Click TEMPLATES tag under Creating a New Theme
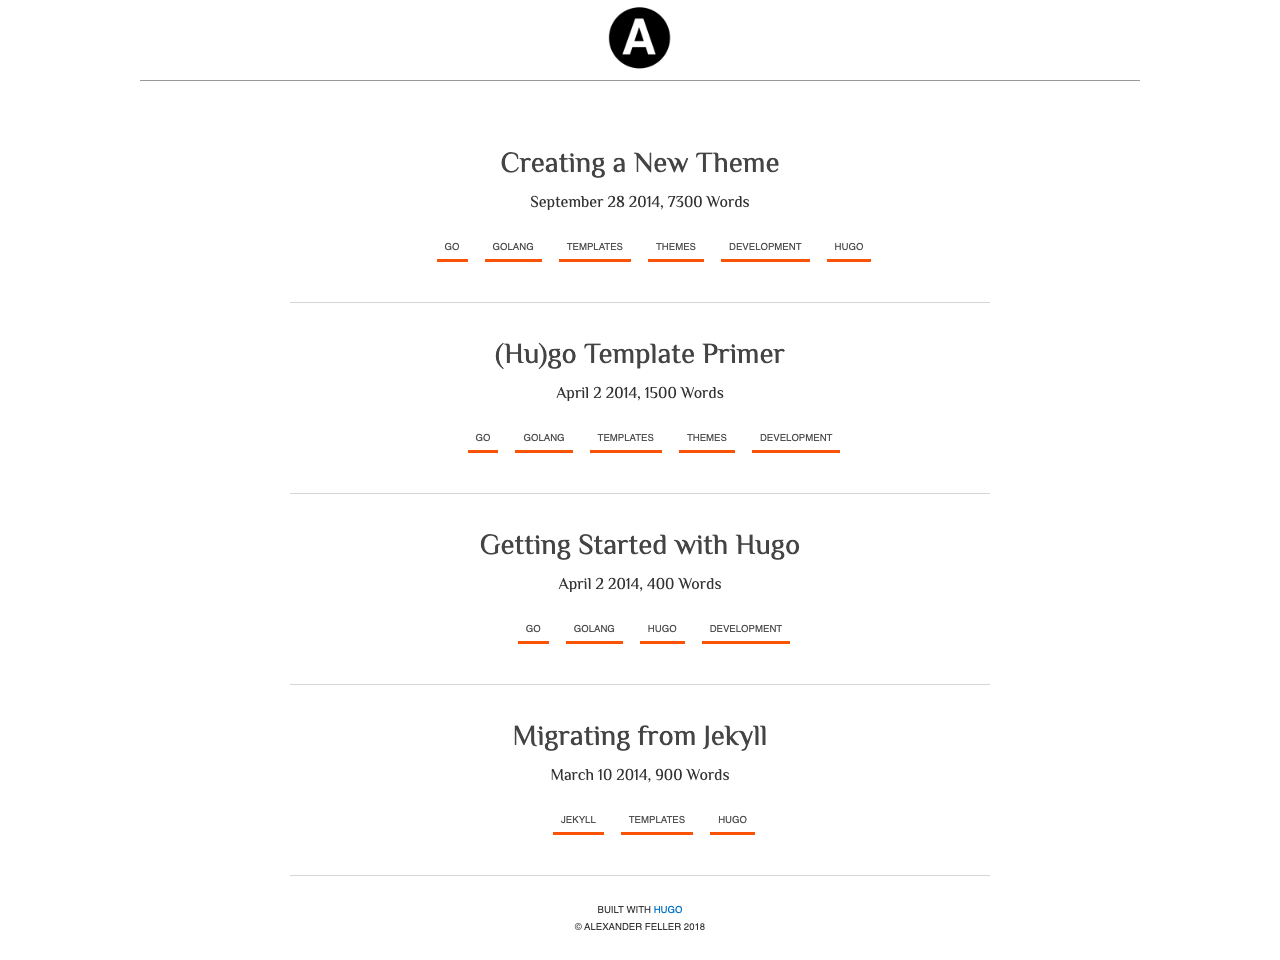Screen dimensions: 1280x960 pyautogui.click(x=594, y=247)
